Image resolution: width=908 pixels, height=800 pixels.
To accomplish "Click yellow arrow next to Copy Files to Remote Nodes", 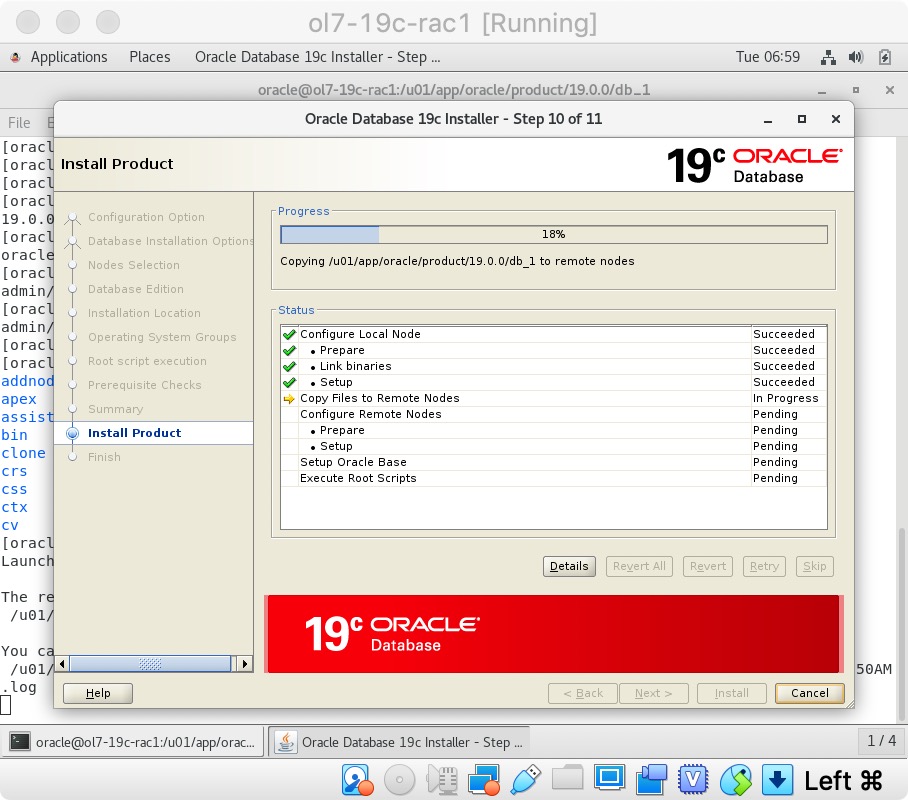I will pyautogui.click(x=289, y=399).
